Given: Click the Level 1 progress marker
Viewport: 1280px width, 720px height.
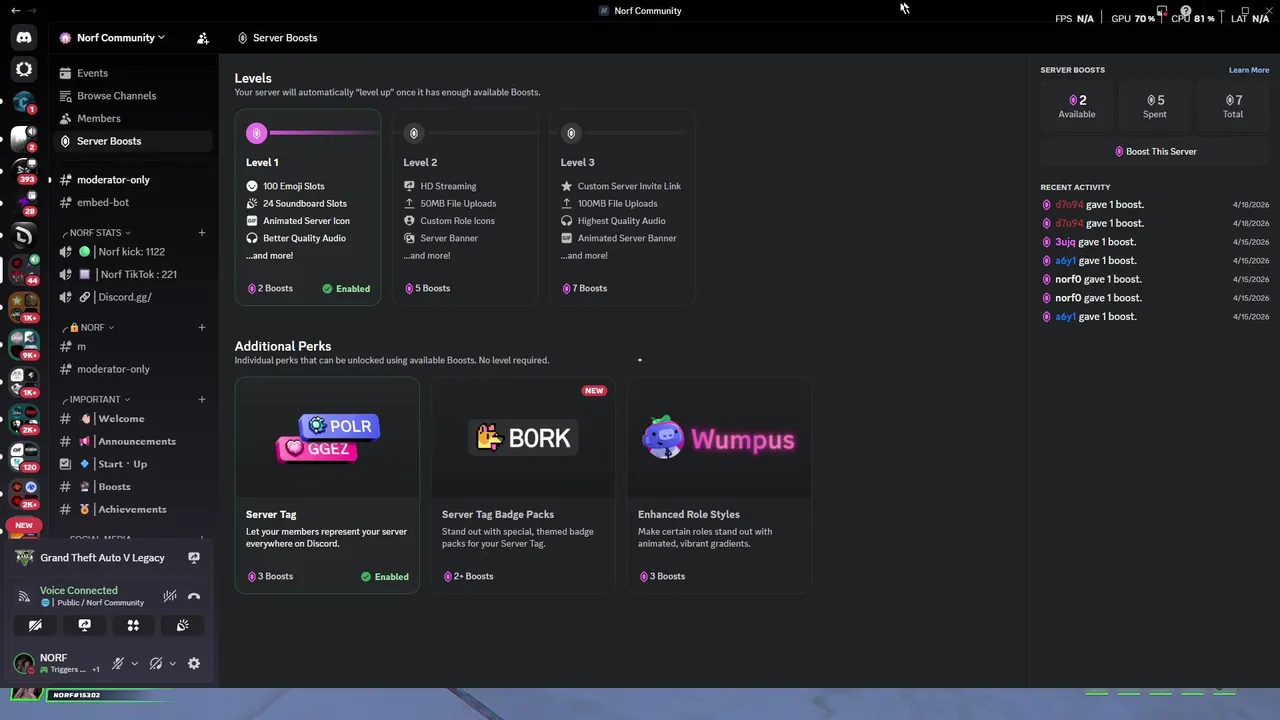Looking at the screenshot, I should point(257,133).
